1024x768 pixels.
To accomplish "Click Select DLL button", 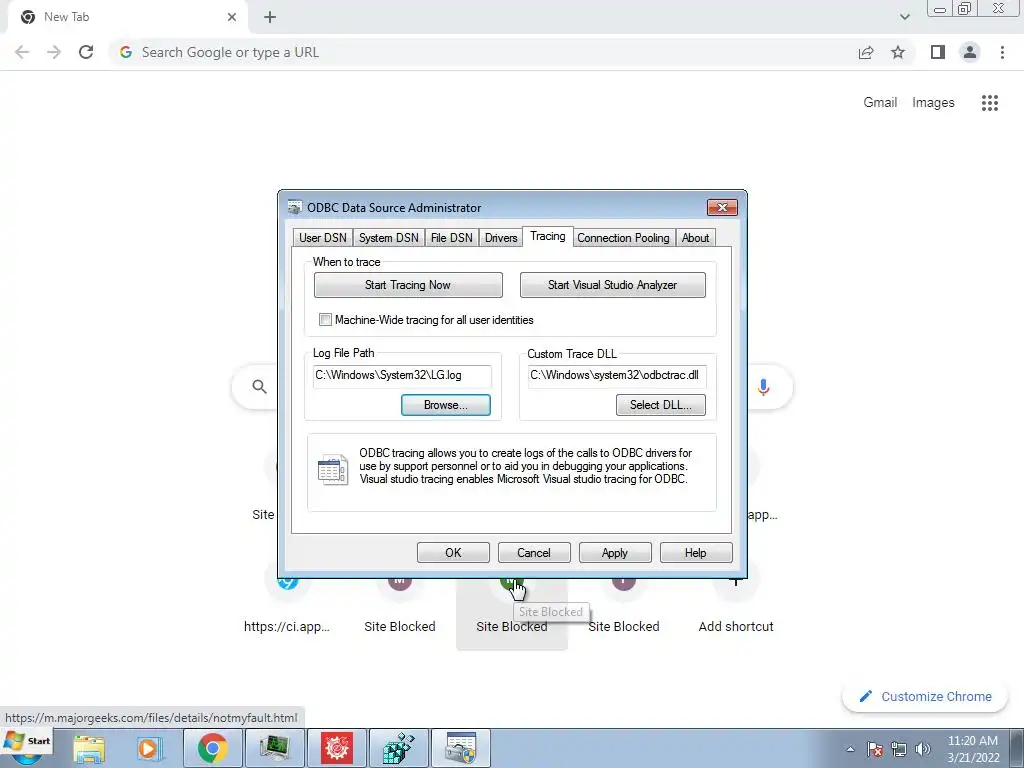I will point(661,405).
